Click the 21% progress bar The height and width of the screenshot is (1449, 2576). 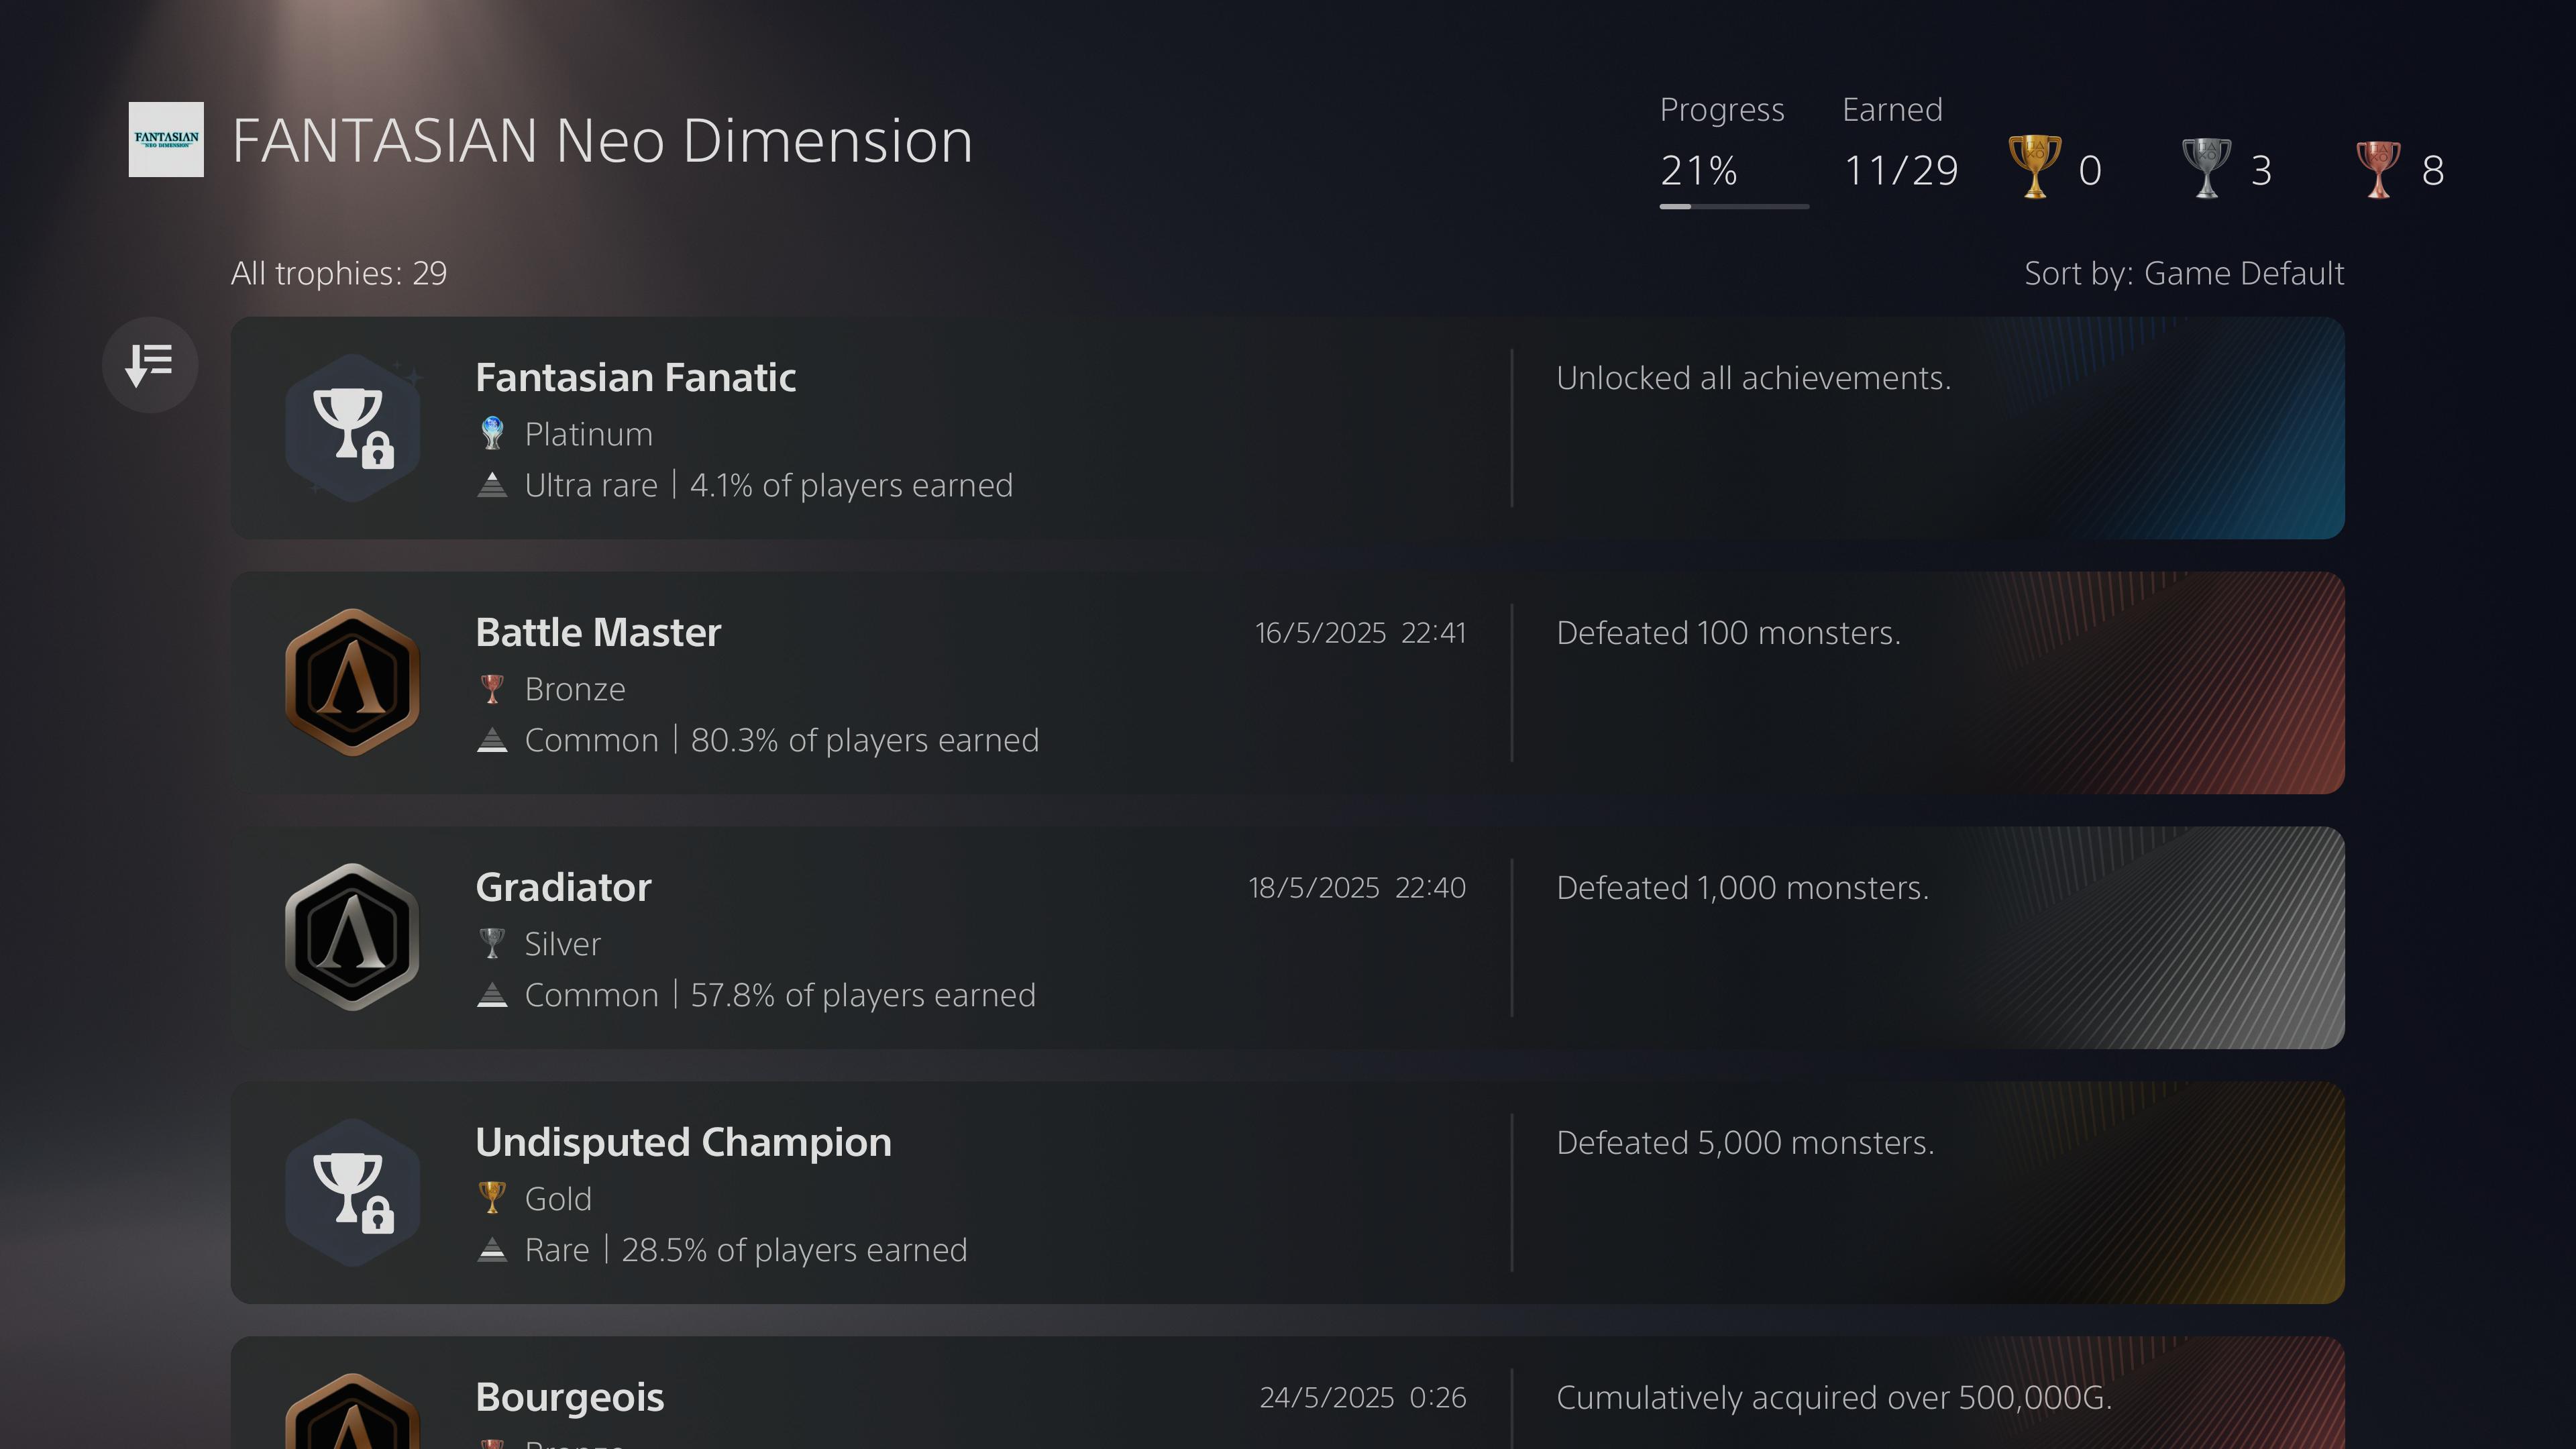(x=1734, y=206)
